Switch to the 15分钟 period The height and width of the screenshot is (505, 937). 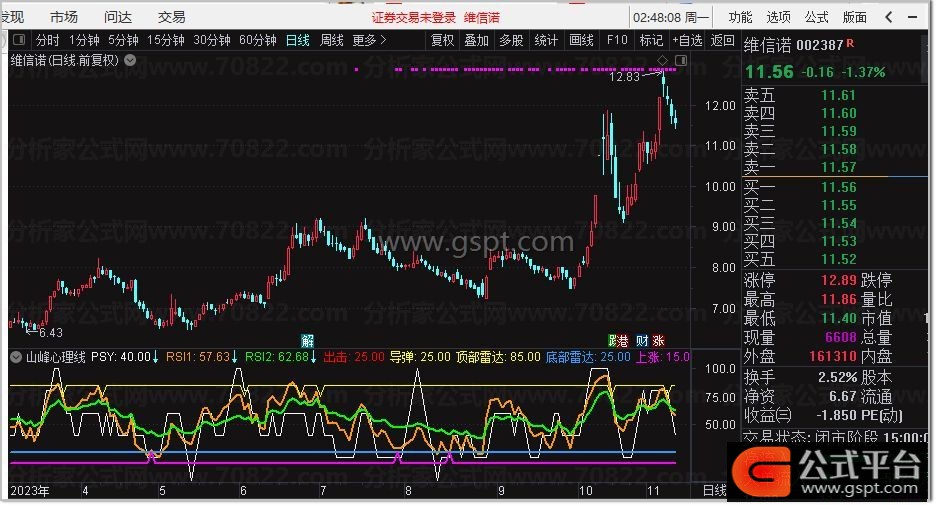pos(166,40)
